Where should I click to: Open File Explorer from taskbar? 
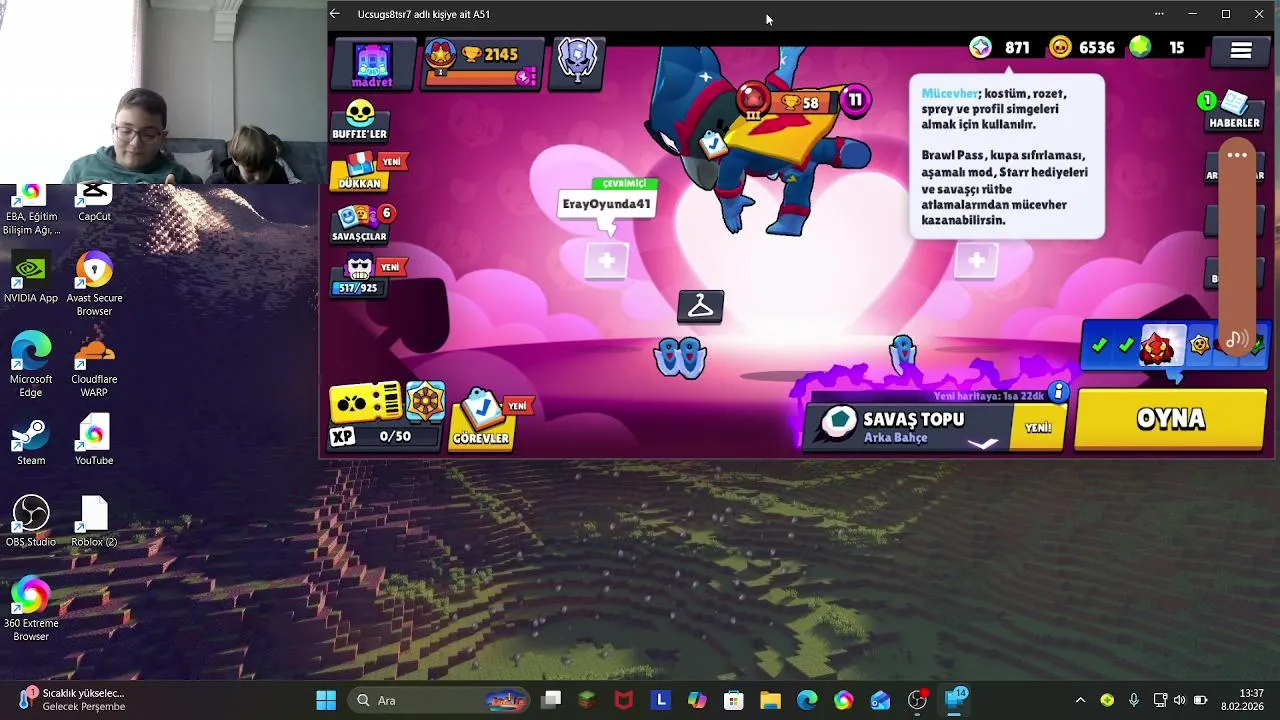click(x=770, y=700)
